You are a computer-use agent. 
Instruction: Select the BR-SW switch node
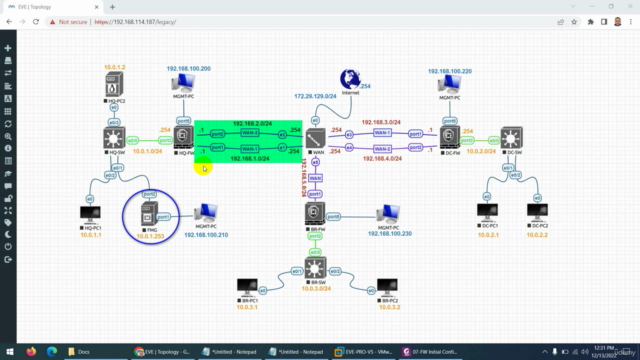[315, 268]
